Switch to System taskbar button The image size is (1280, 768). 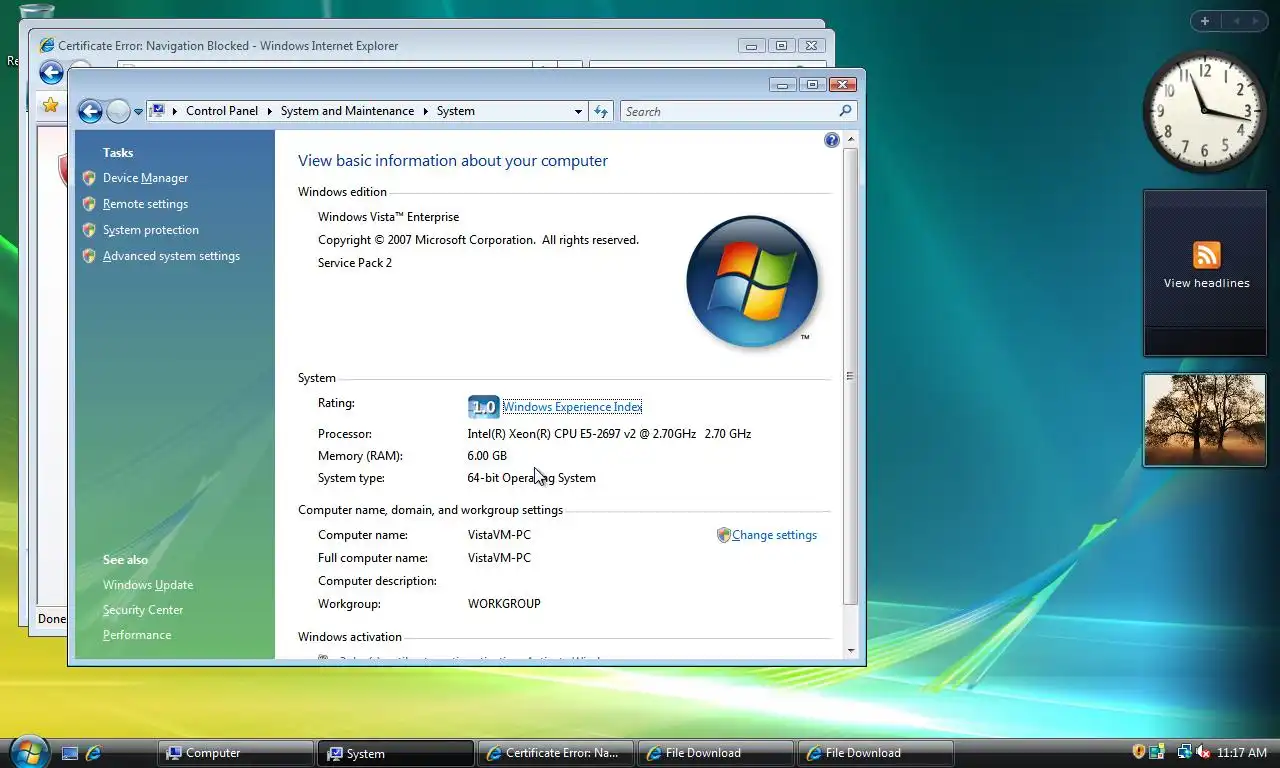395,753
